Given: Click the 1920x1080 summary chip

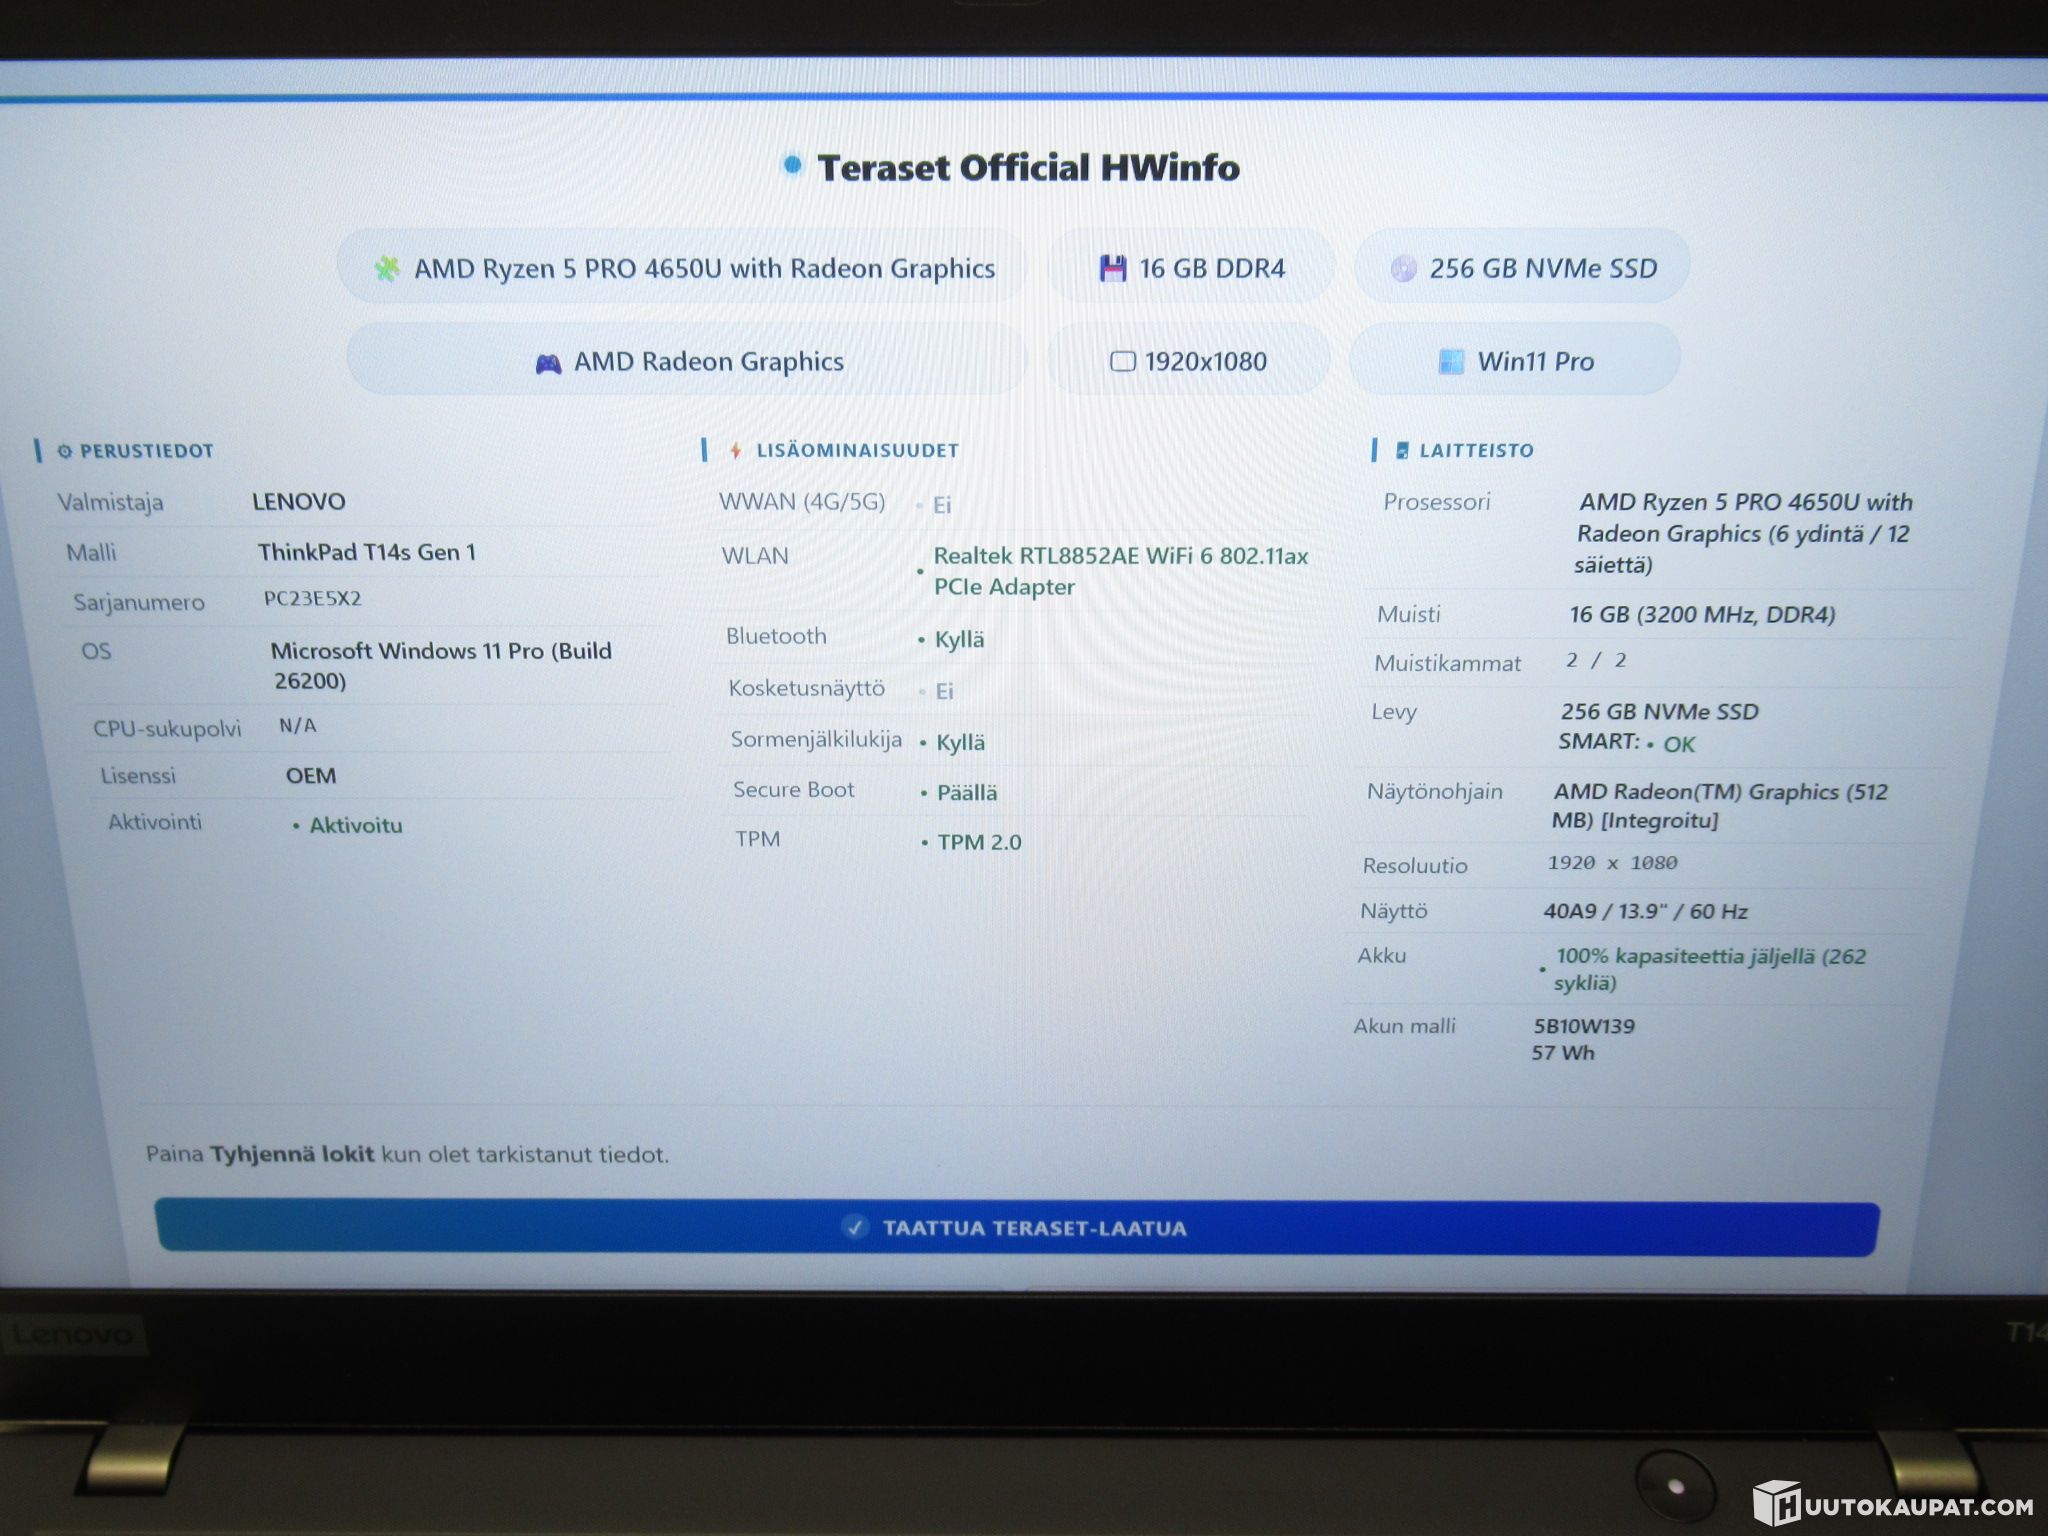Looking at the screenshot, I should click(x=1189, y=361).
